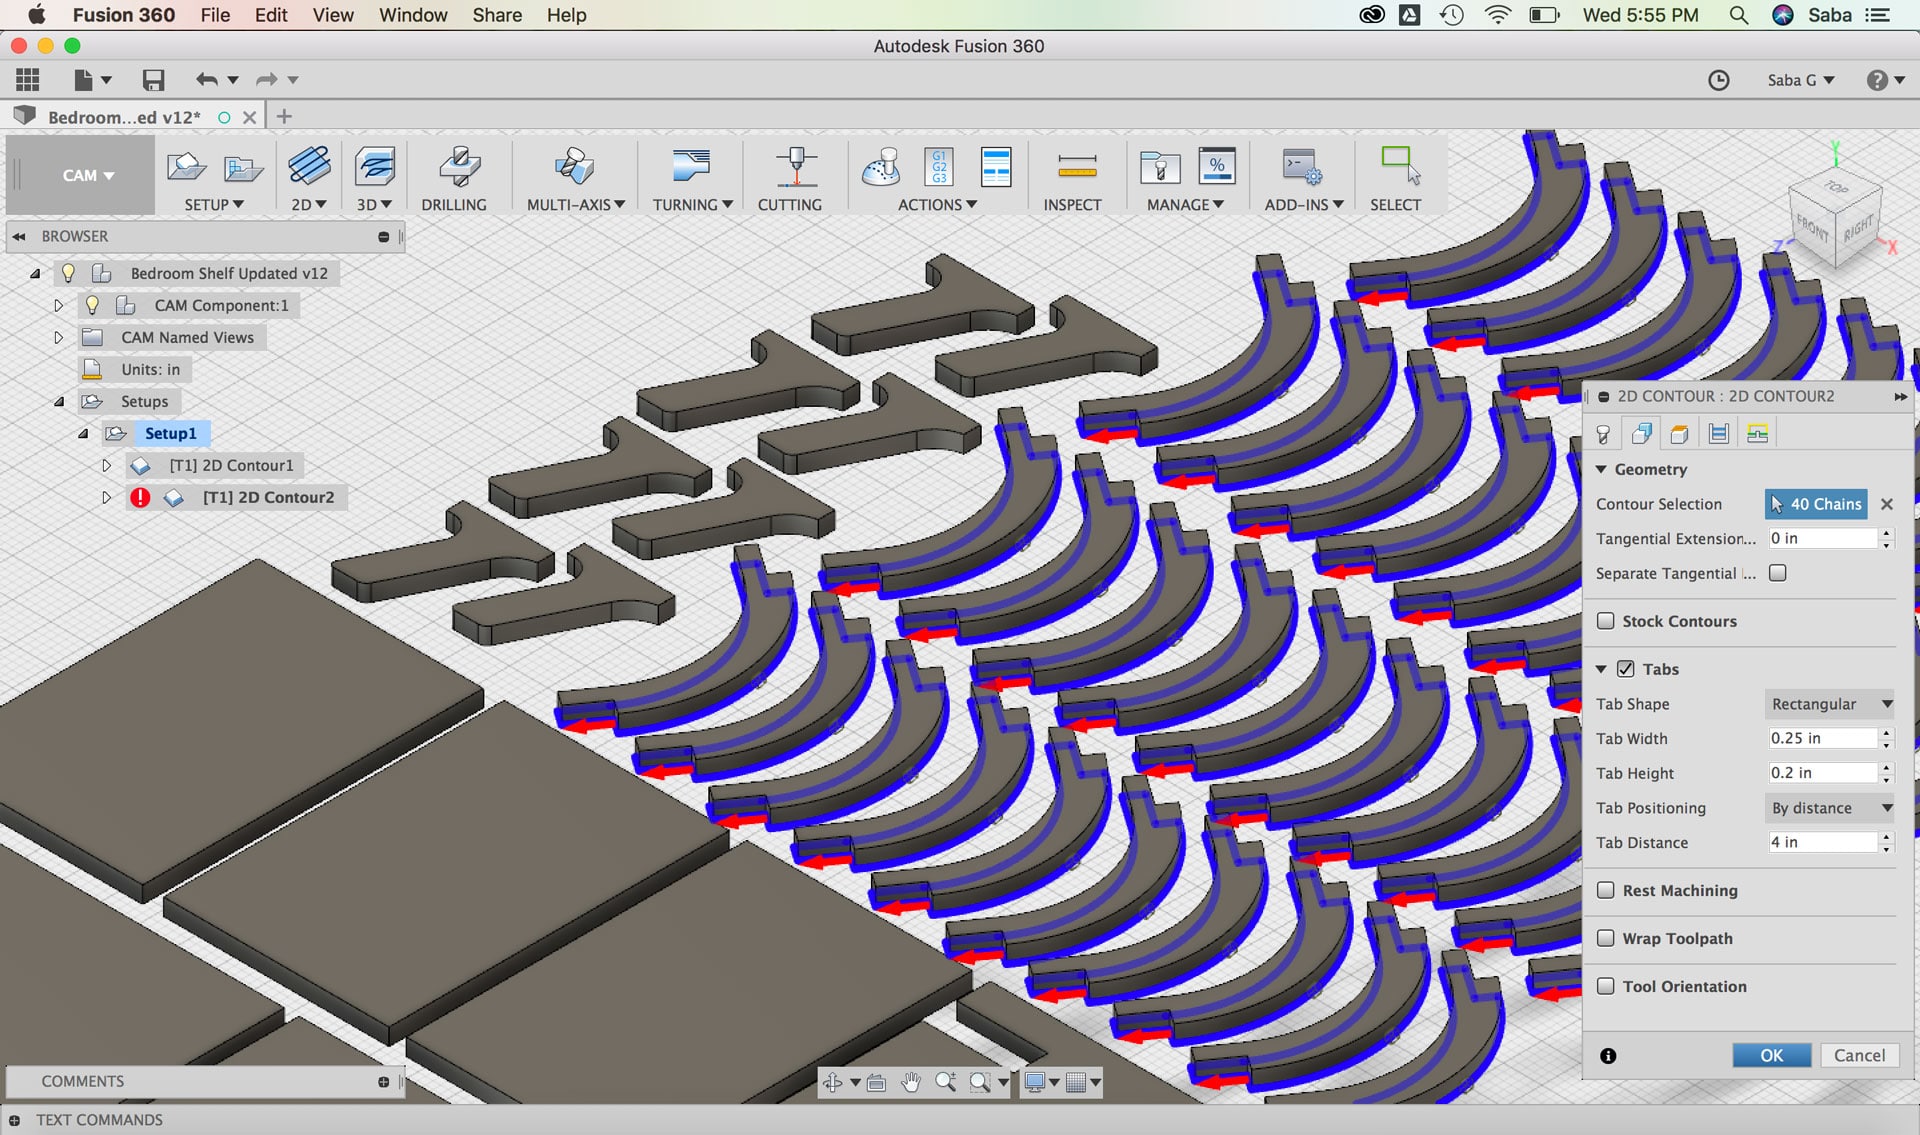Click the Cancel button
The height and width of the screenshot is (1135, 1920).
[1859, 1055]
